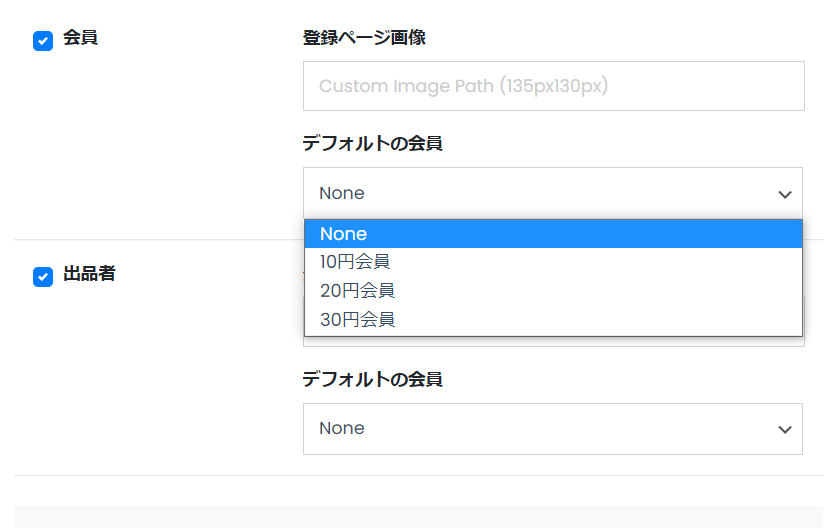Click the input field edge visible below option list
Image resolution: width=838 pixels, height=528 pixels.
[x=554, y=341]
